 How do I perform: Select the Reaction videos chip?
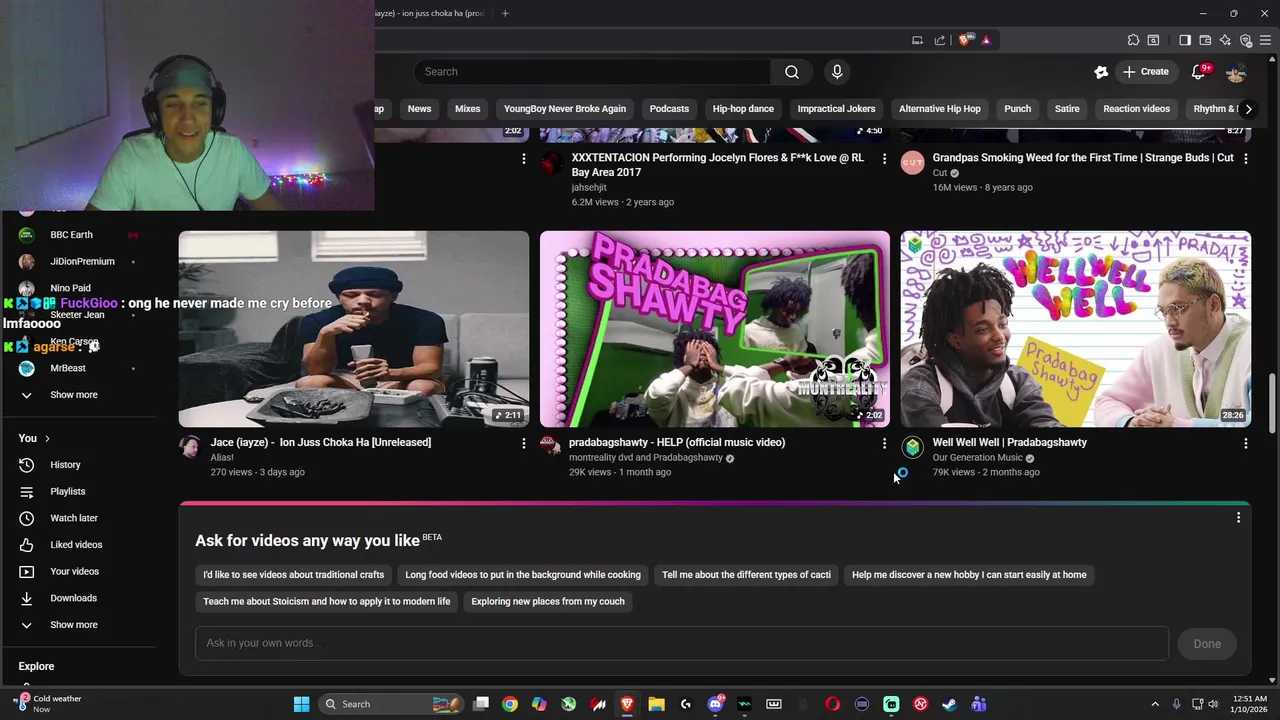1136,109
